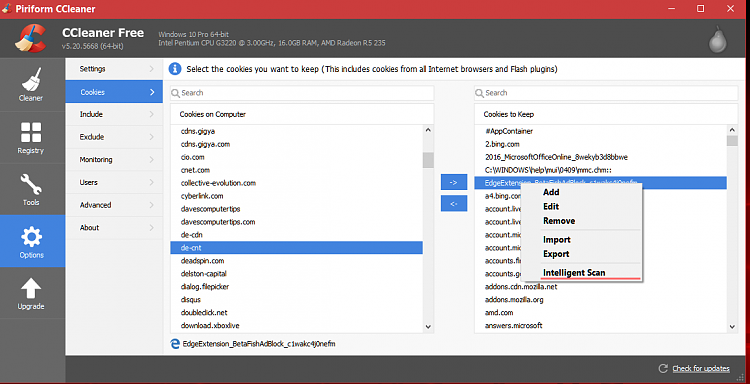This screenshot has width=750, height=384.
Task: Click magnifier icon in right Search box
Action: coord(480,93)
